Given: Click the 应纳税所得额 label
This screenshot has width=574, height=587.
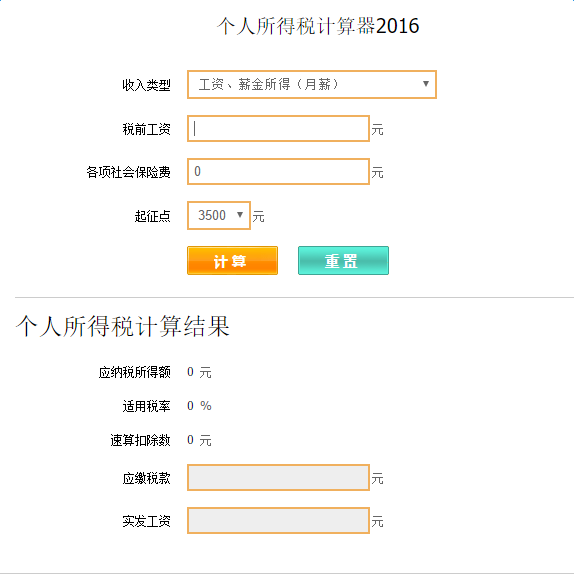Looking at the screenshot, I should coord(134,372).
